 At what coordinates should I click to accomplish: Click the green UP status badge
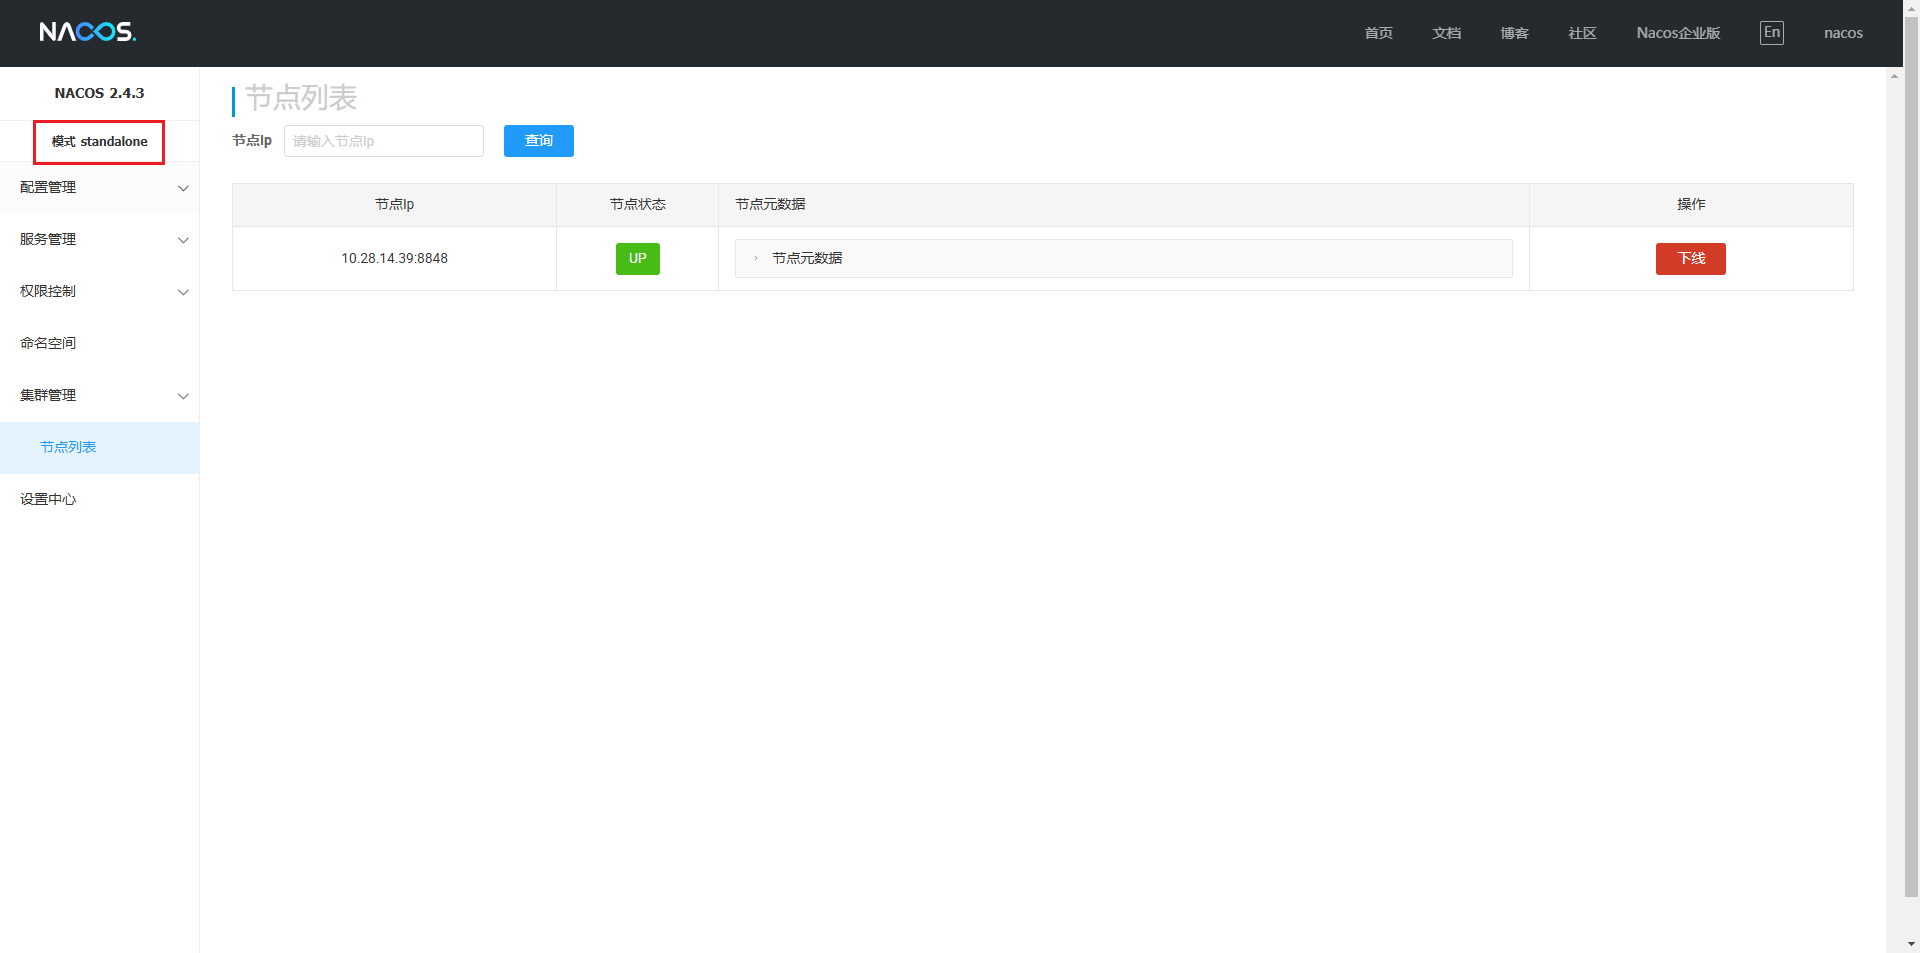click(x=637, y=259)
